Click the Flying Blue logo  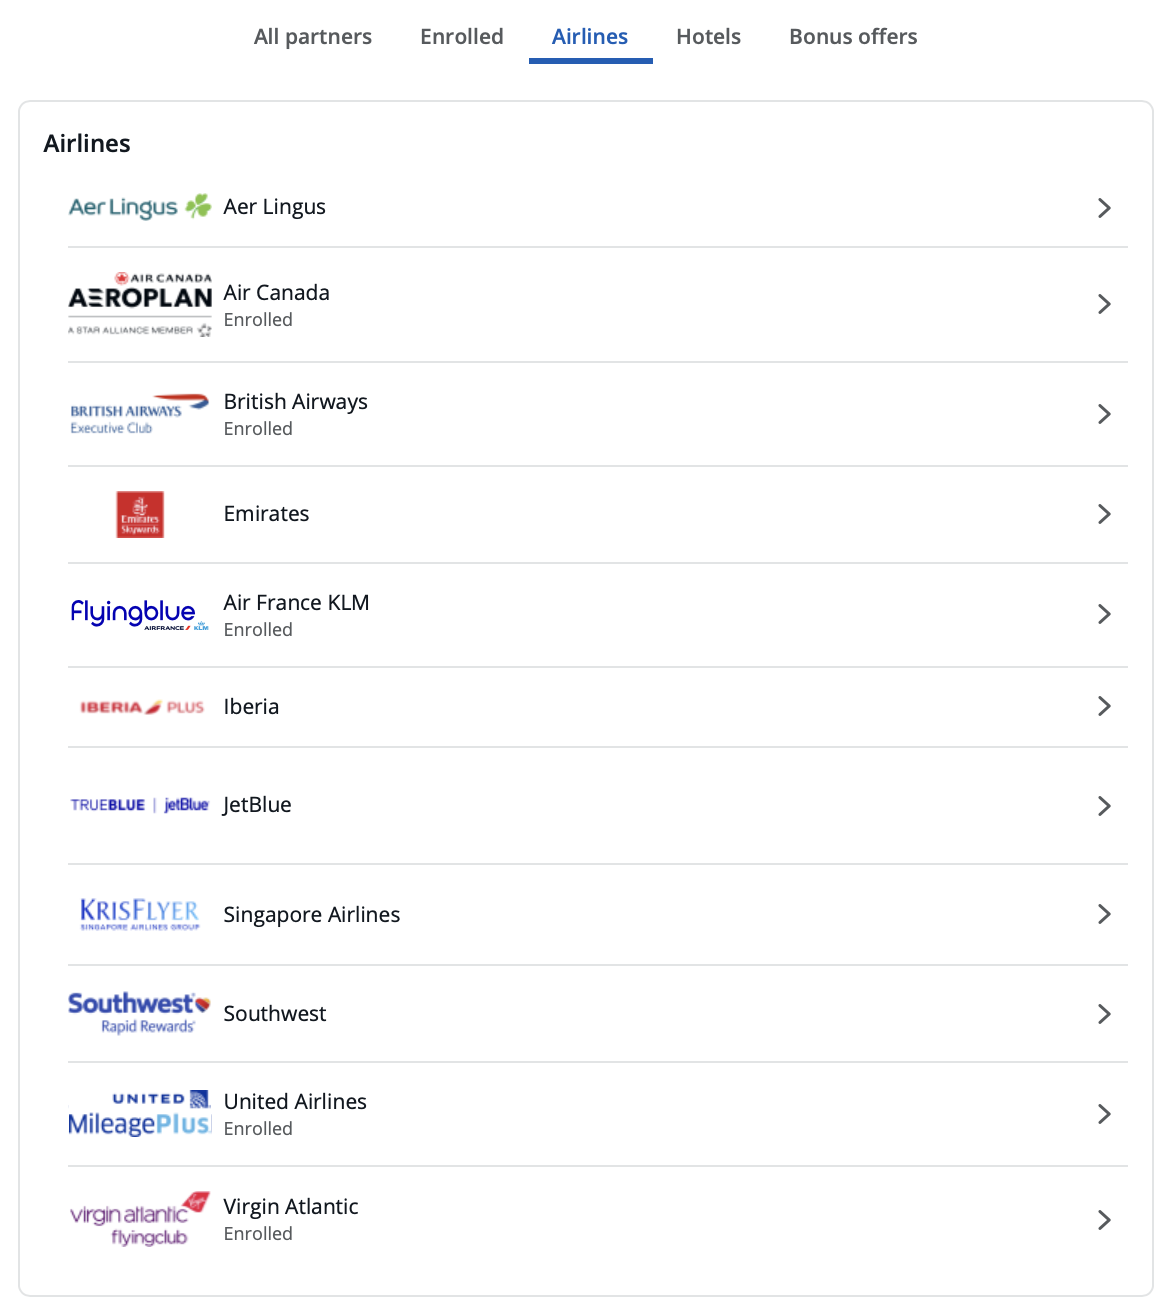(x=140, y=613)
